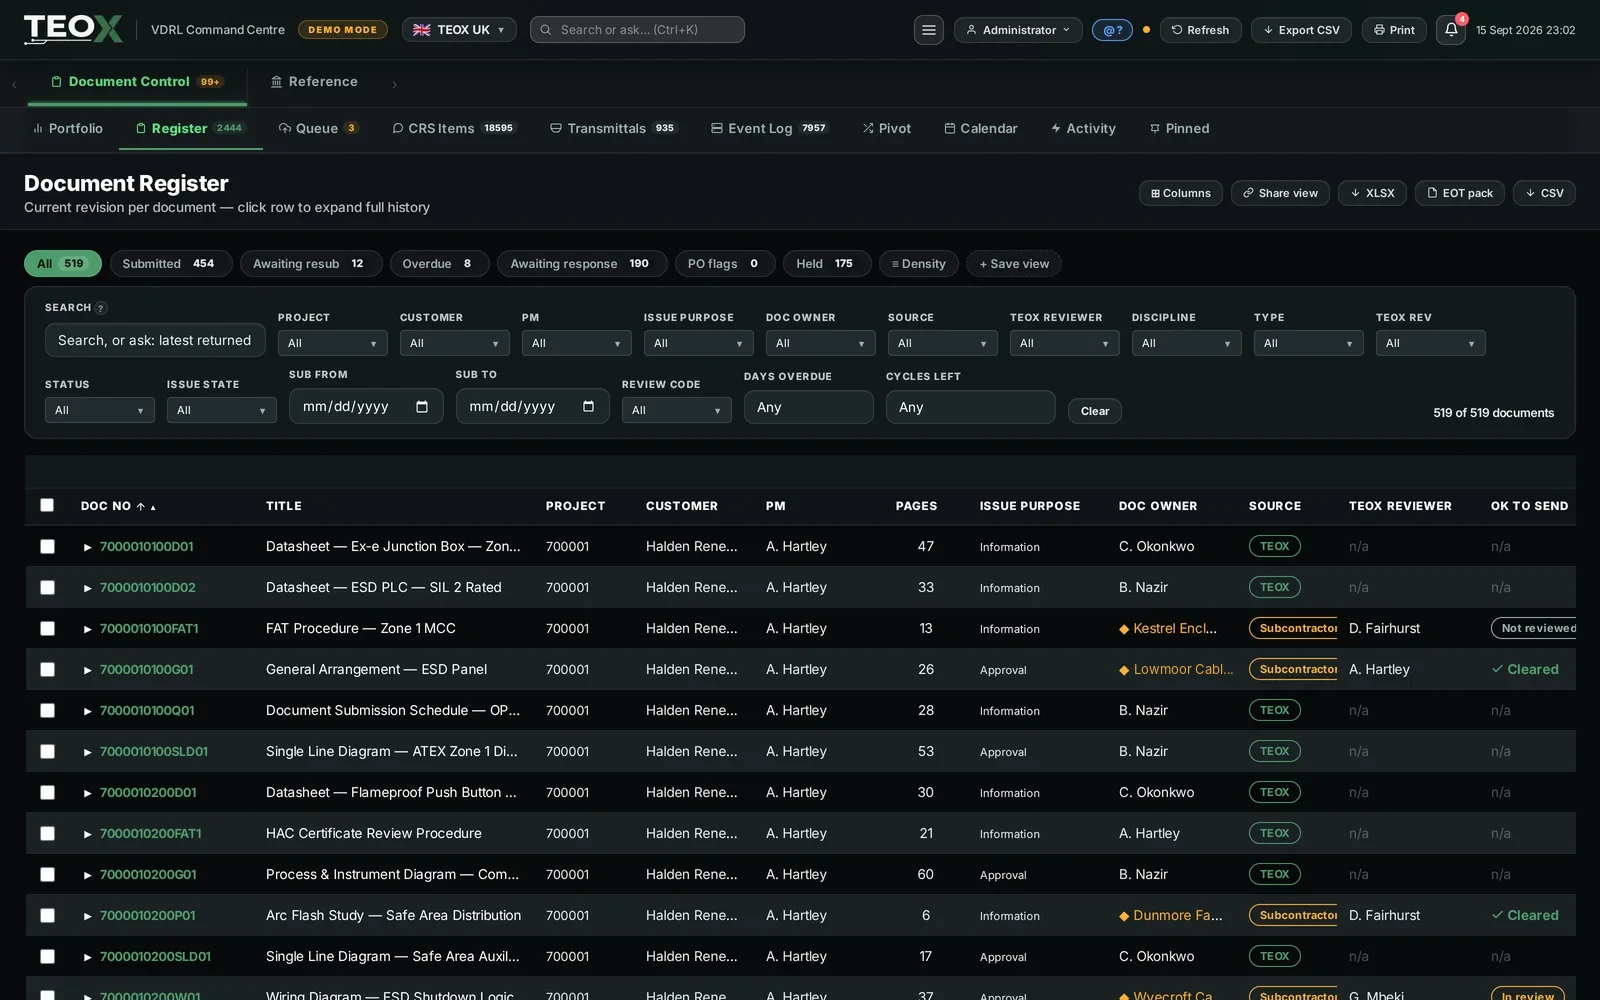
Task: Click the register search field
Action: coord(155,340)
